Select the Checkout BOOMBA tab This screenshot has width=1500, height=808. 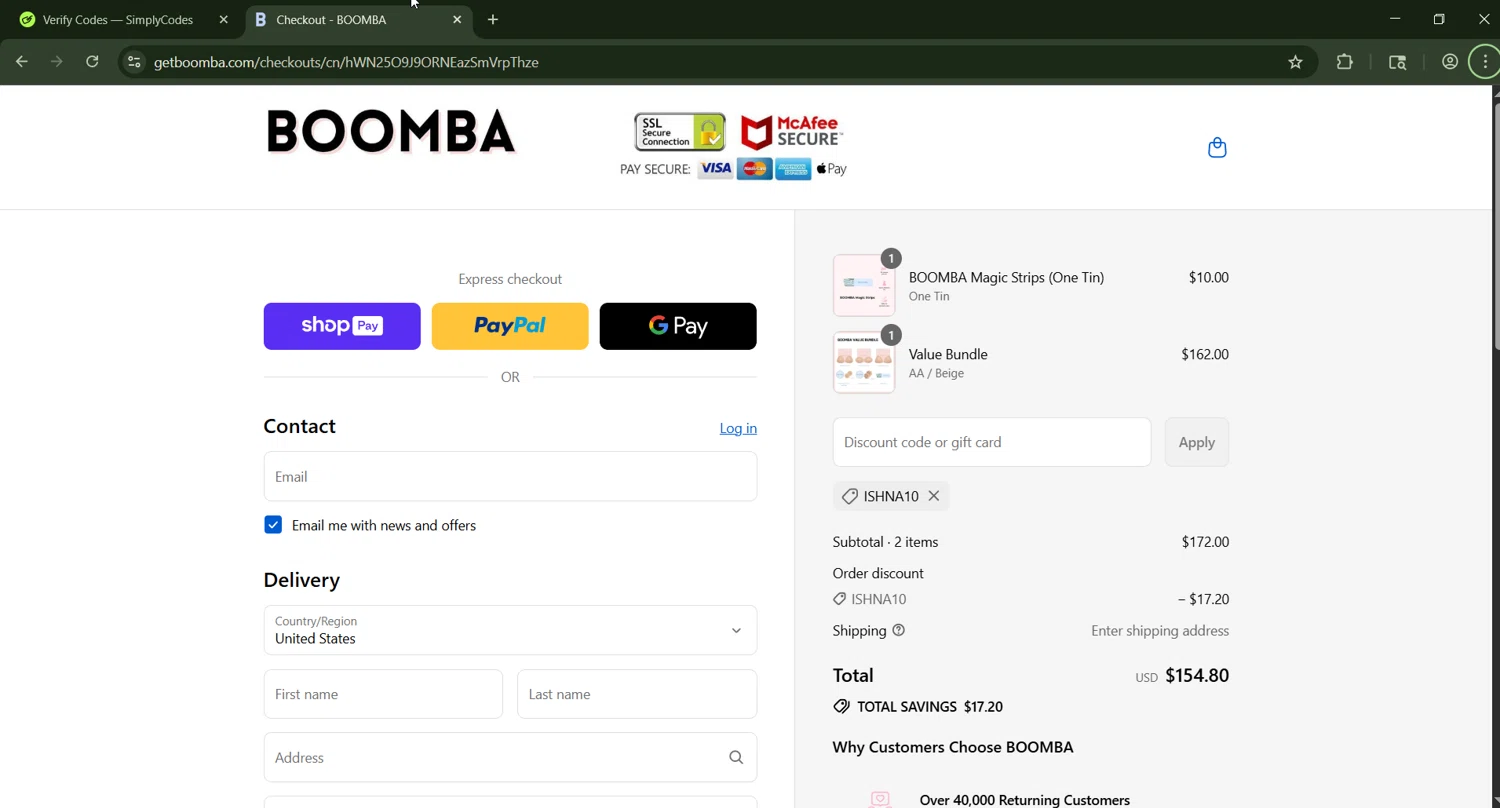point(359,20)
